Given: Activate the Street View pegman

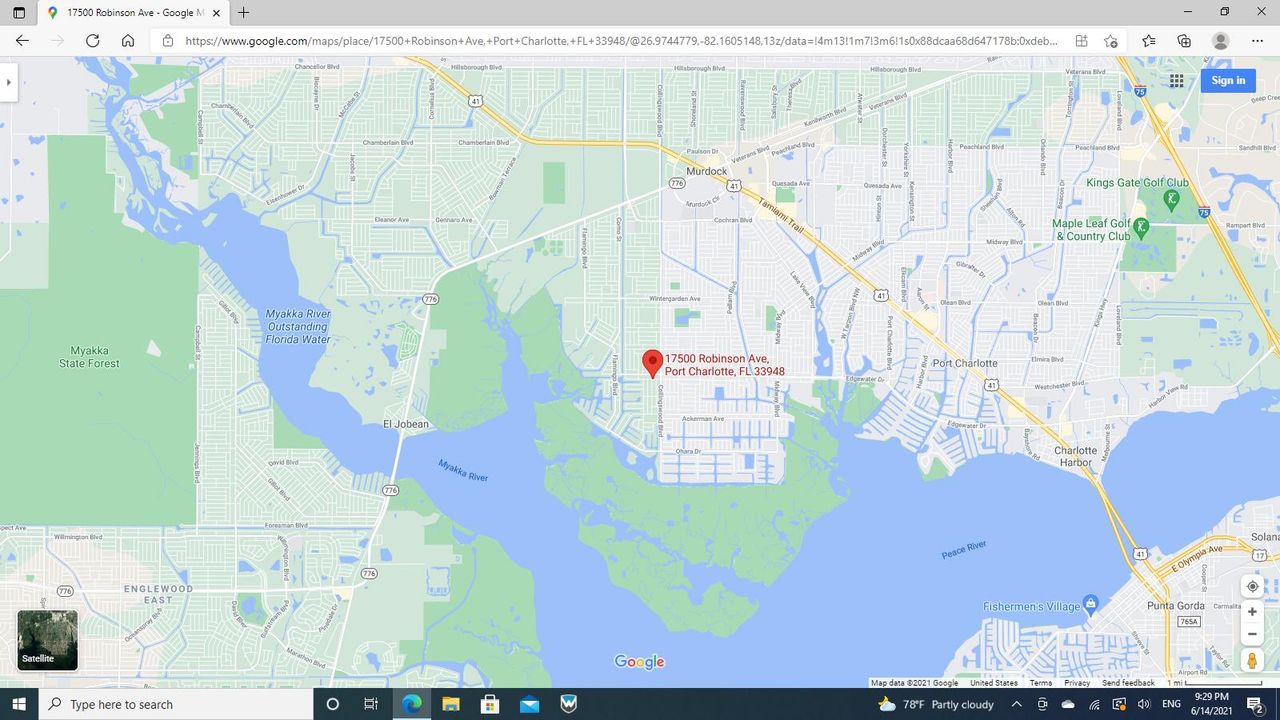Looking at the screenshot, I should (1252, 661).
